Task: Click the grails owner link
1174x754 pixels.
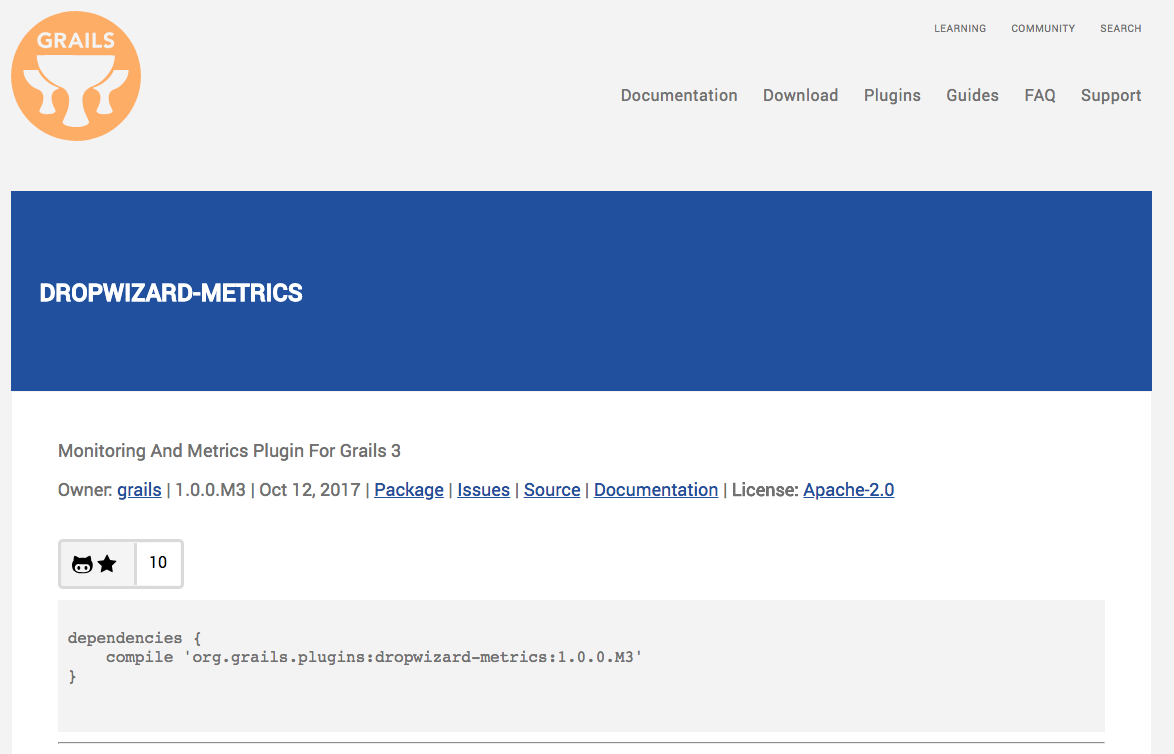Action: (139, 490)
